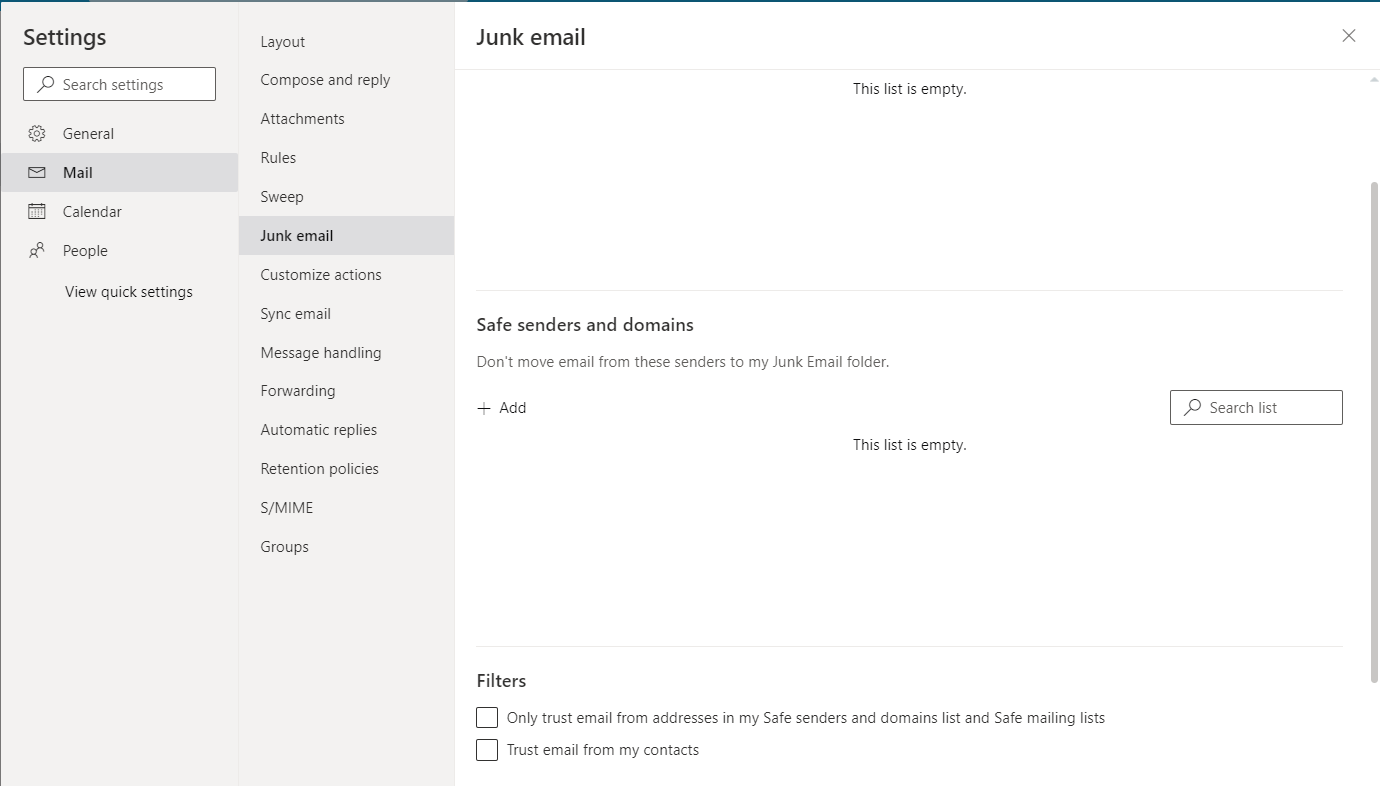Open the Layout mail settings
This screenshot has height=786, width=1380.
pos(282,42)
